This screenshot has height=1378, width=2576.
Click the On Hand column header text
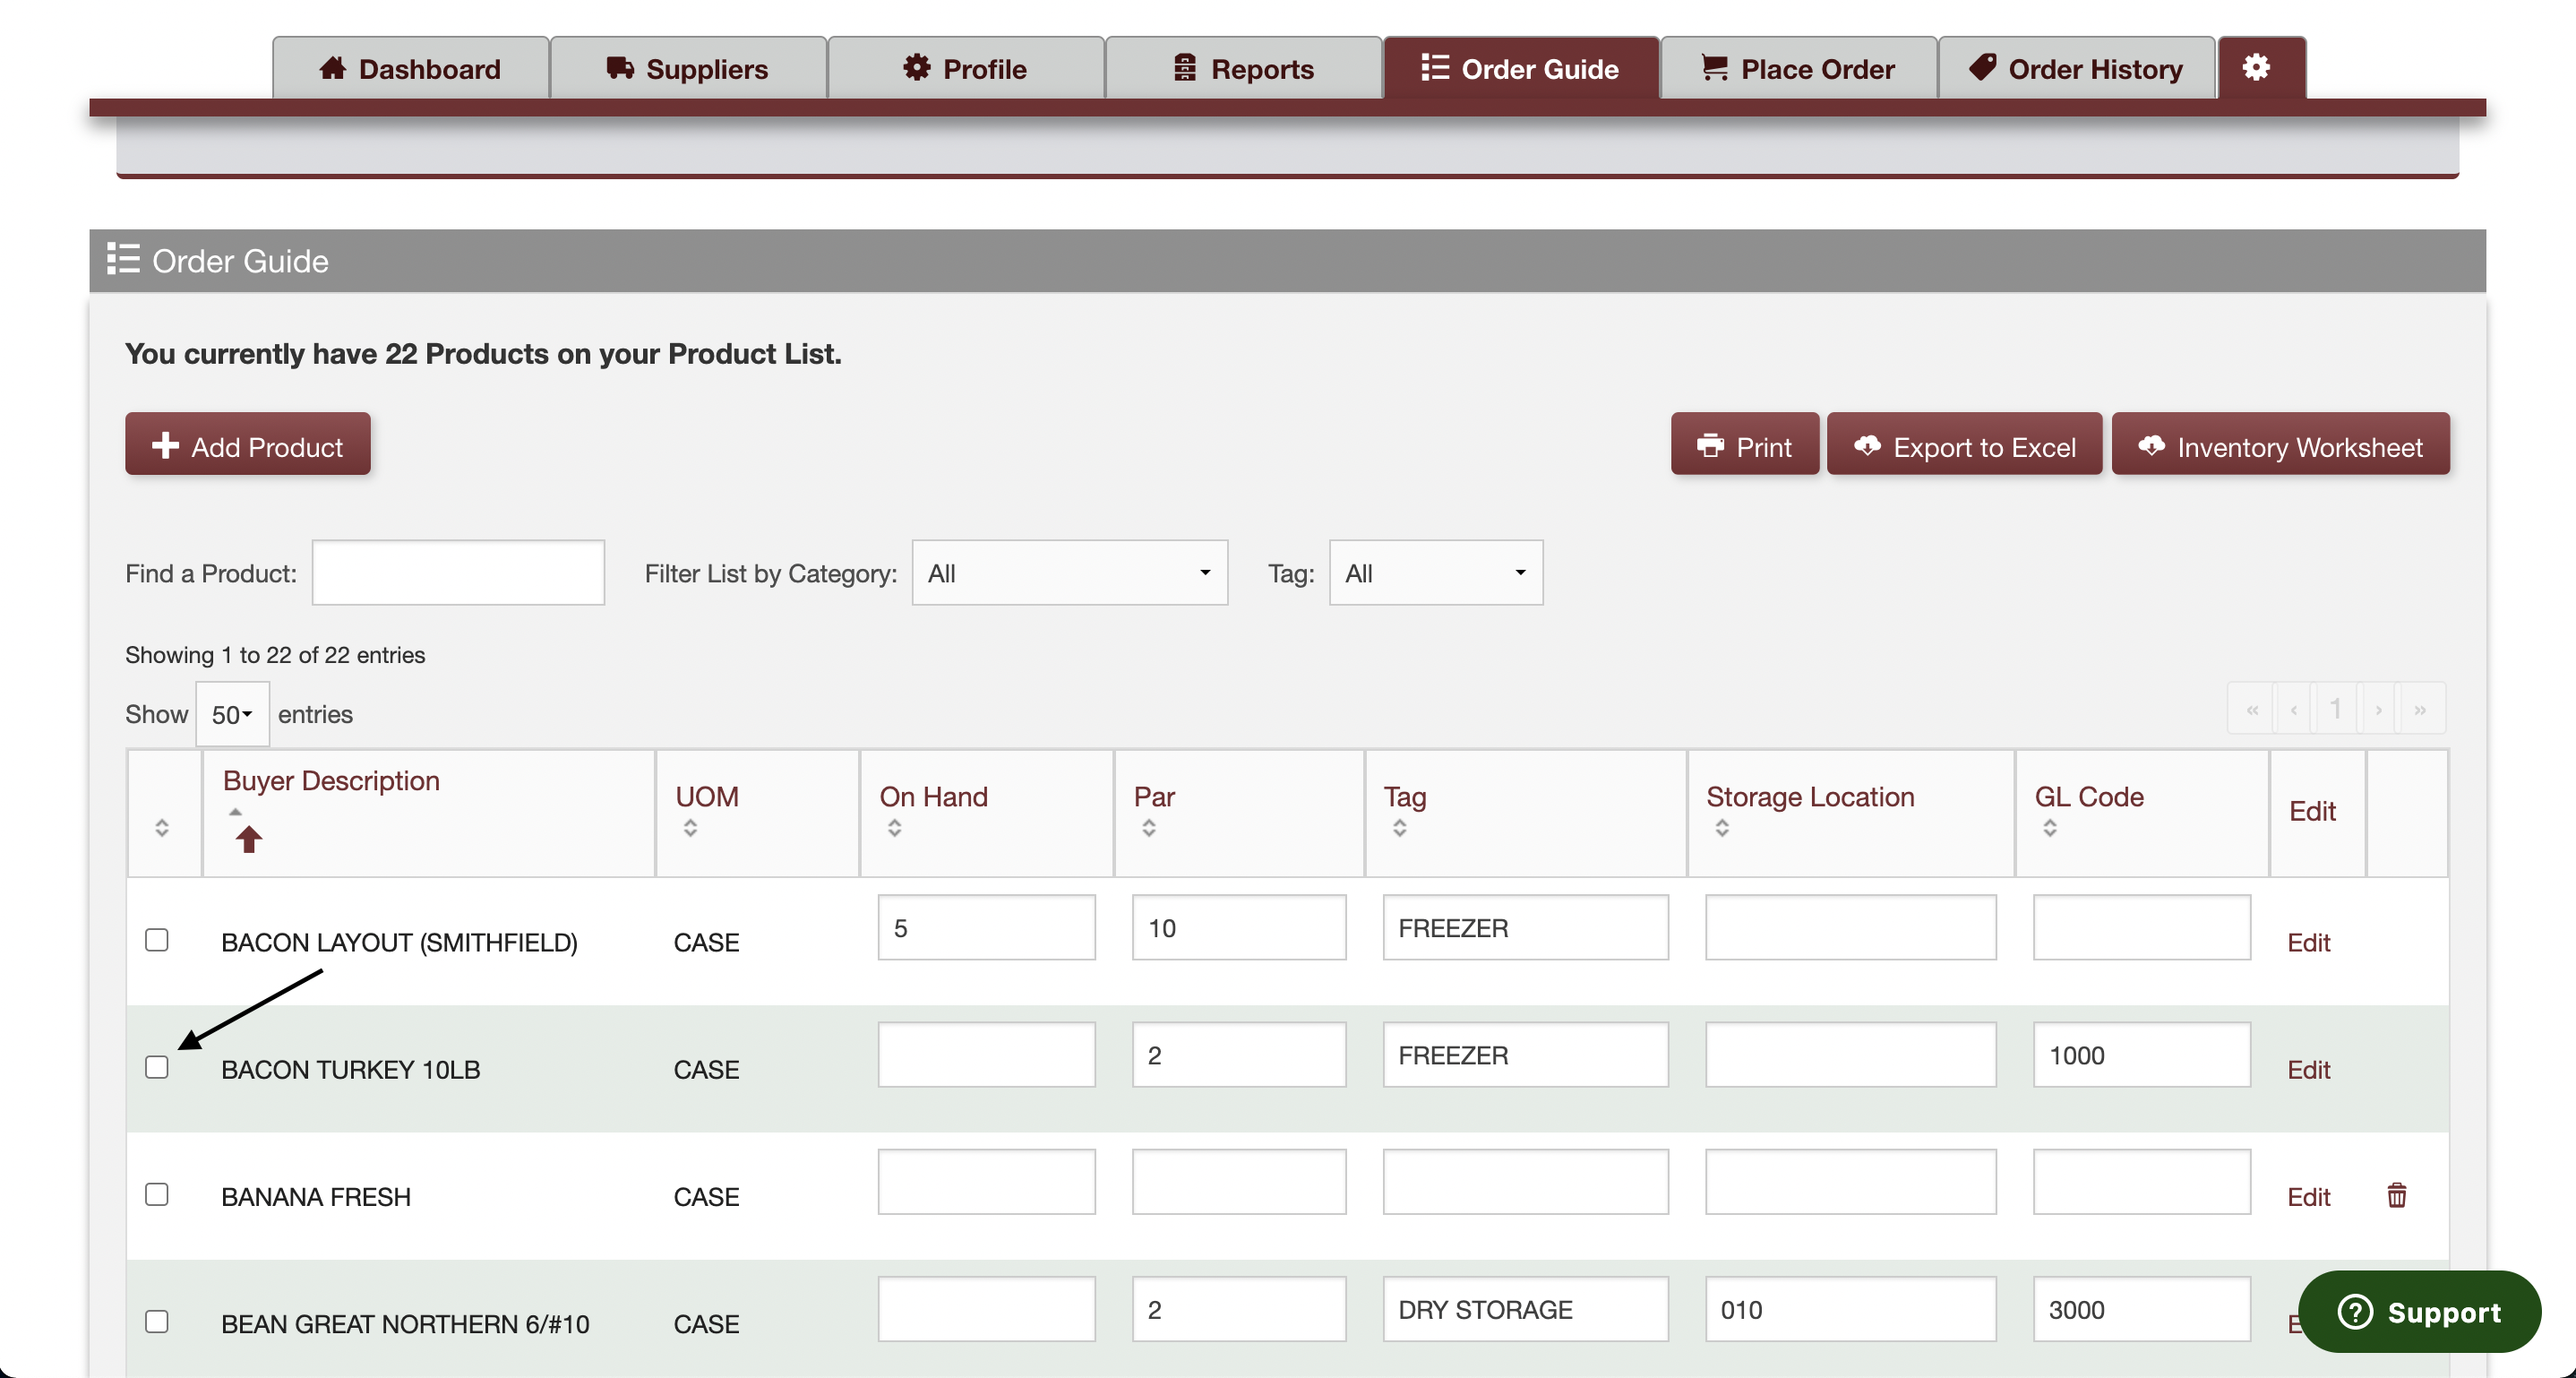click(x=933, y=796)
